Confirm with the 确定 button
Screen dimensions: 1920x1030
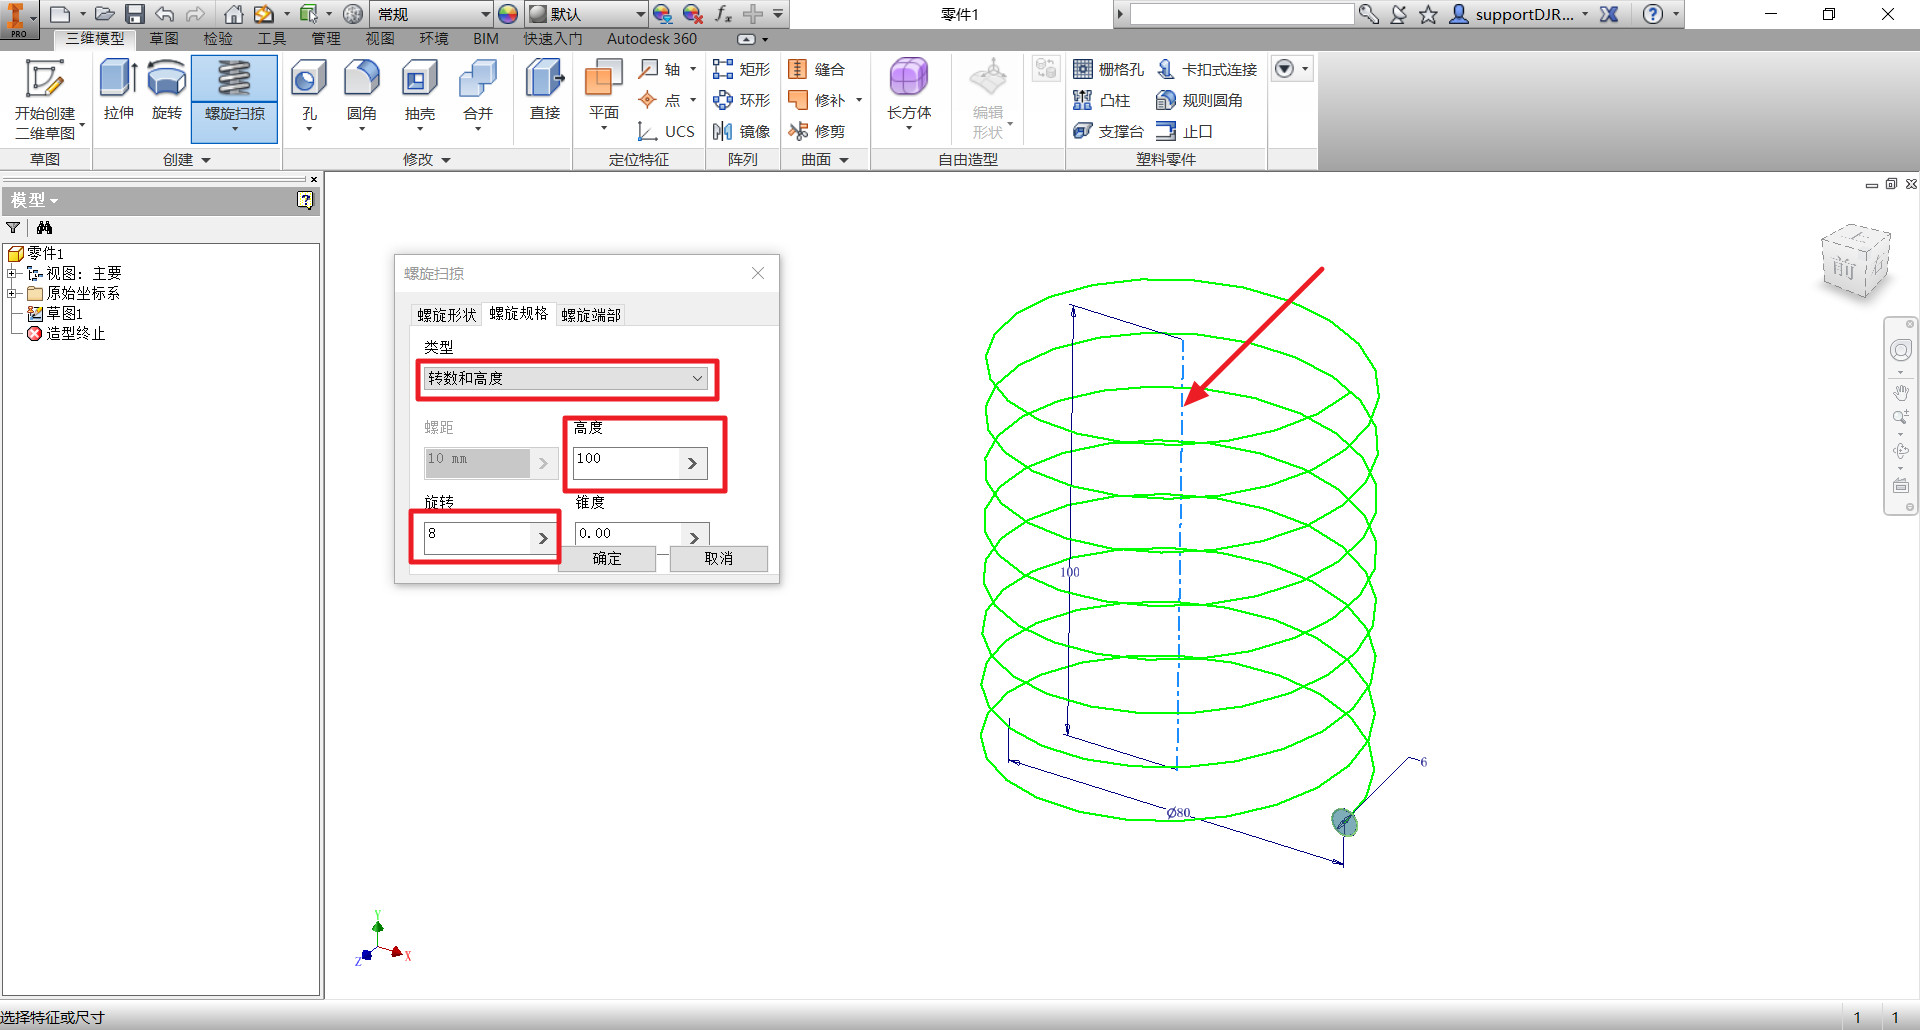[x=607, y=558]
